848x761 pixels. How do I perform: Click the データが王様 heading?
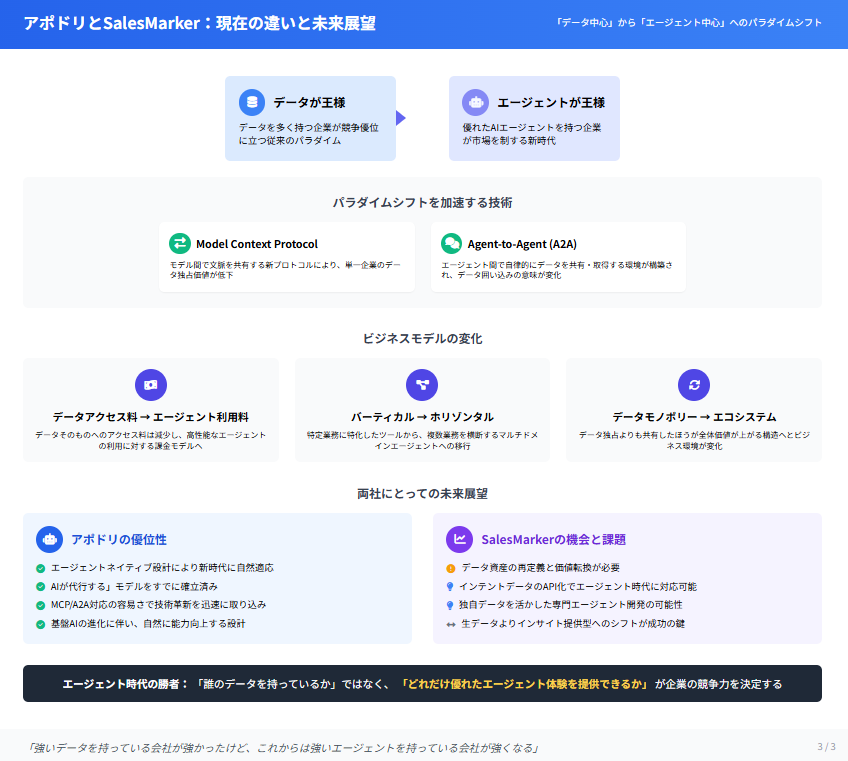(x=309, y=102)
